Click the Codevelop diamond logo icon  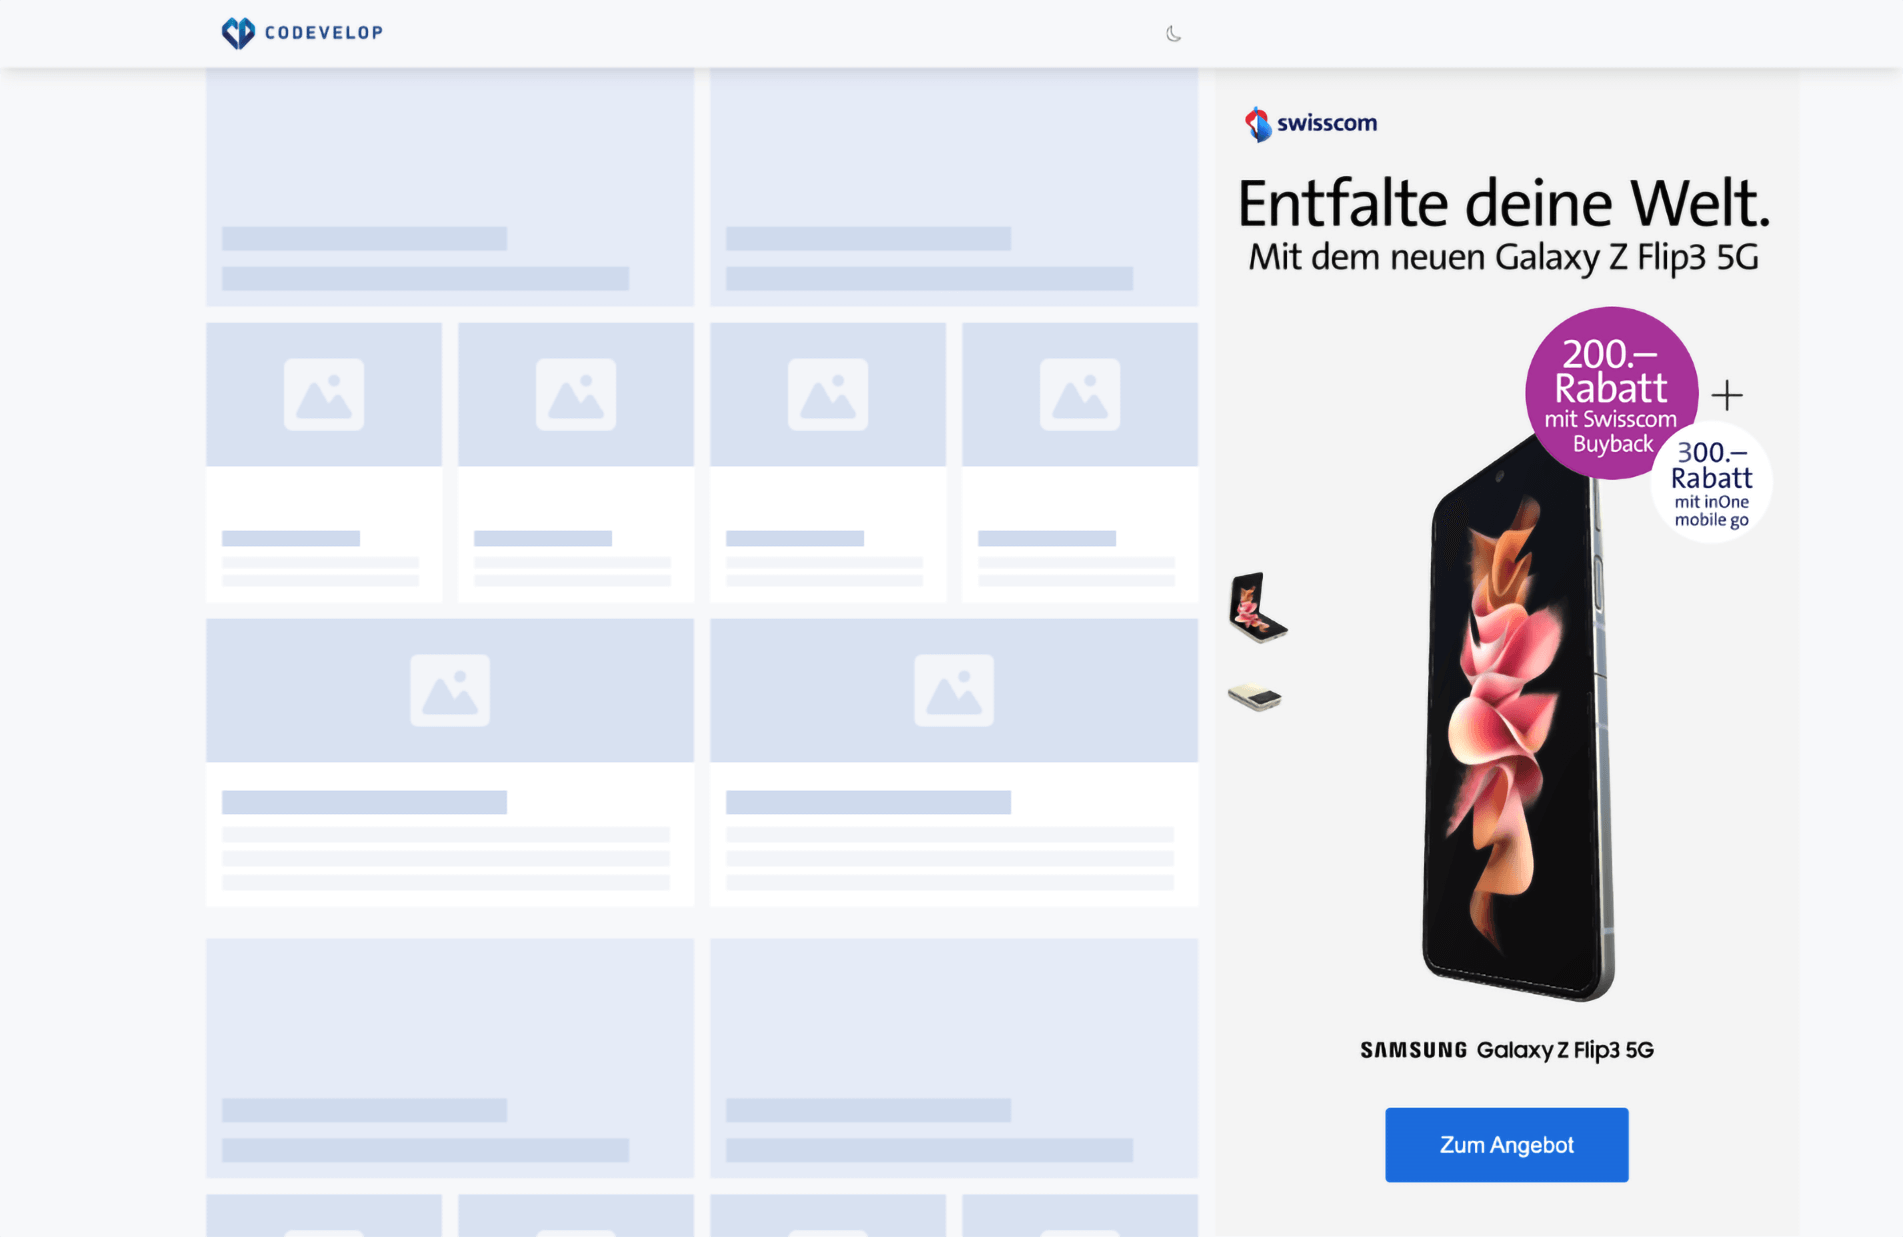click(238, 33)
